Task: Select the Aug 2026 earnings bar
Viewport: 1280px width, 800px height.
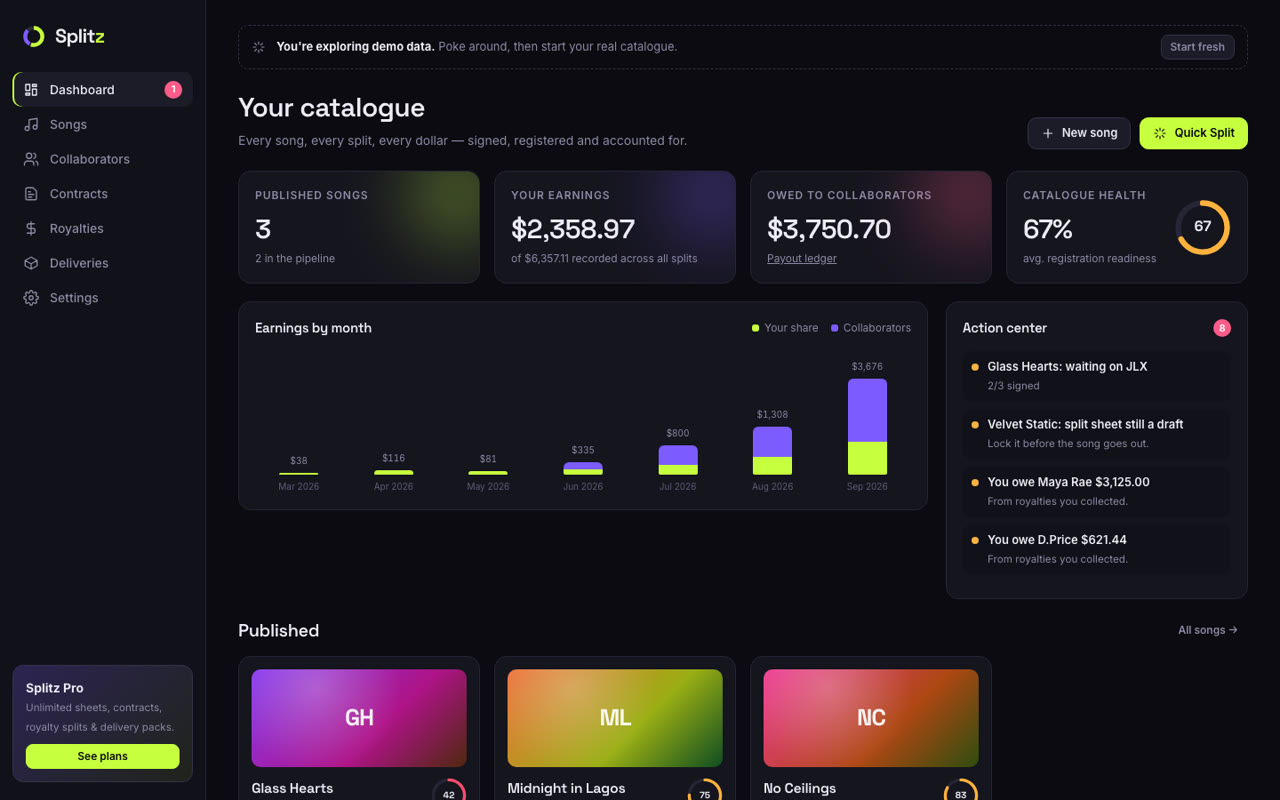Action: pyautogui.click(x=772, y=451)
